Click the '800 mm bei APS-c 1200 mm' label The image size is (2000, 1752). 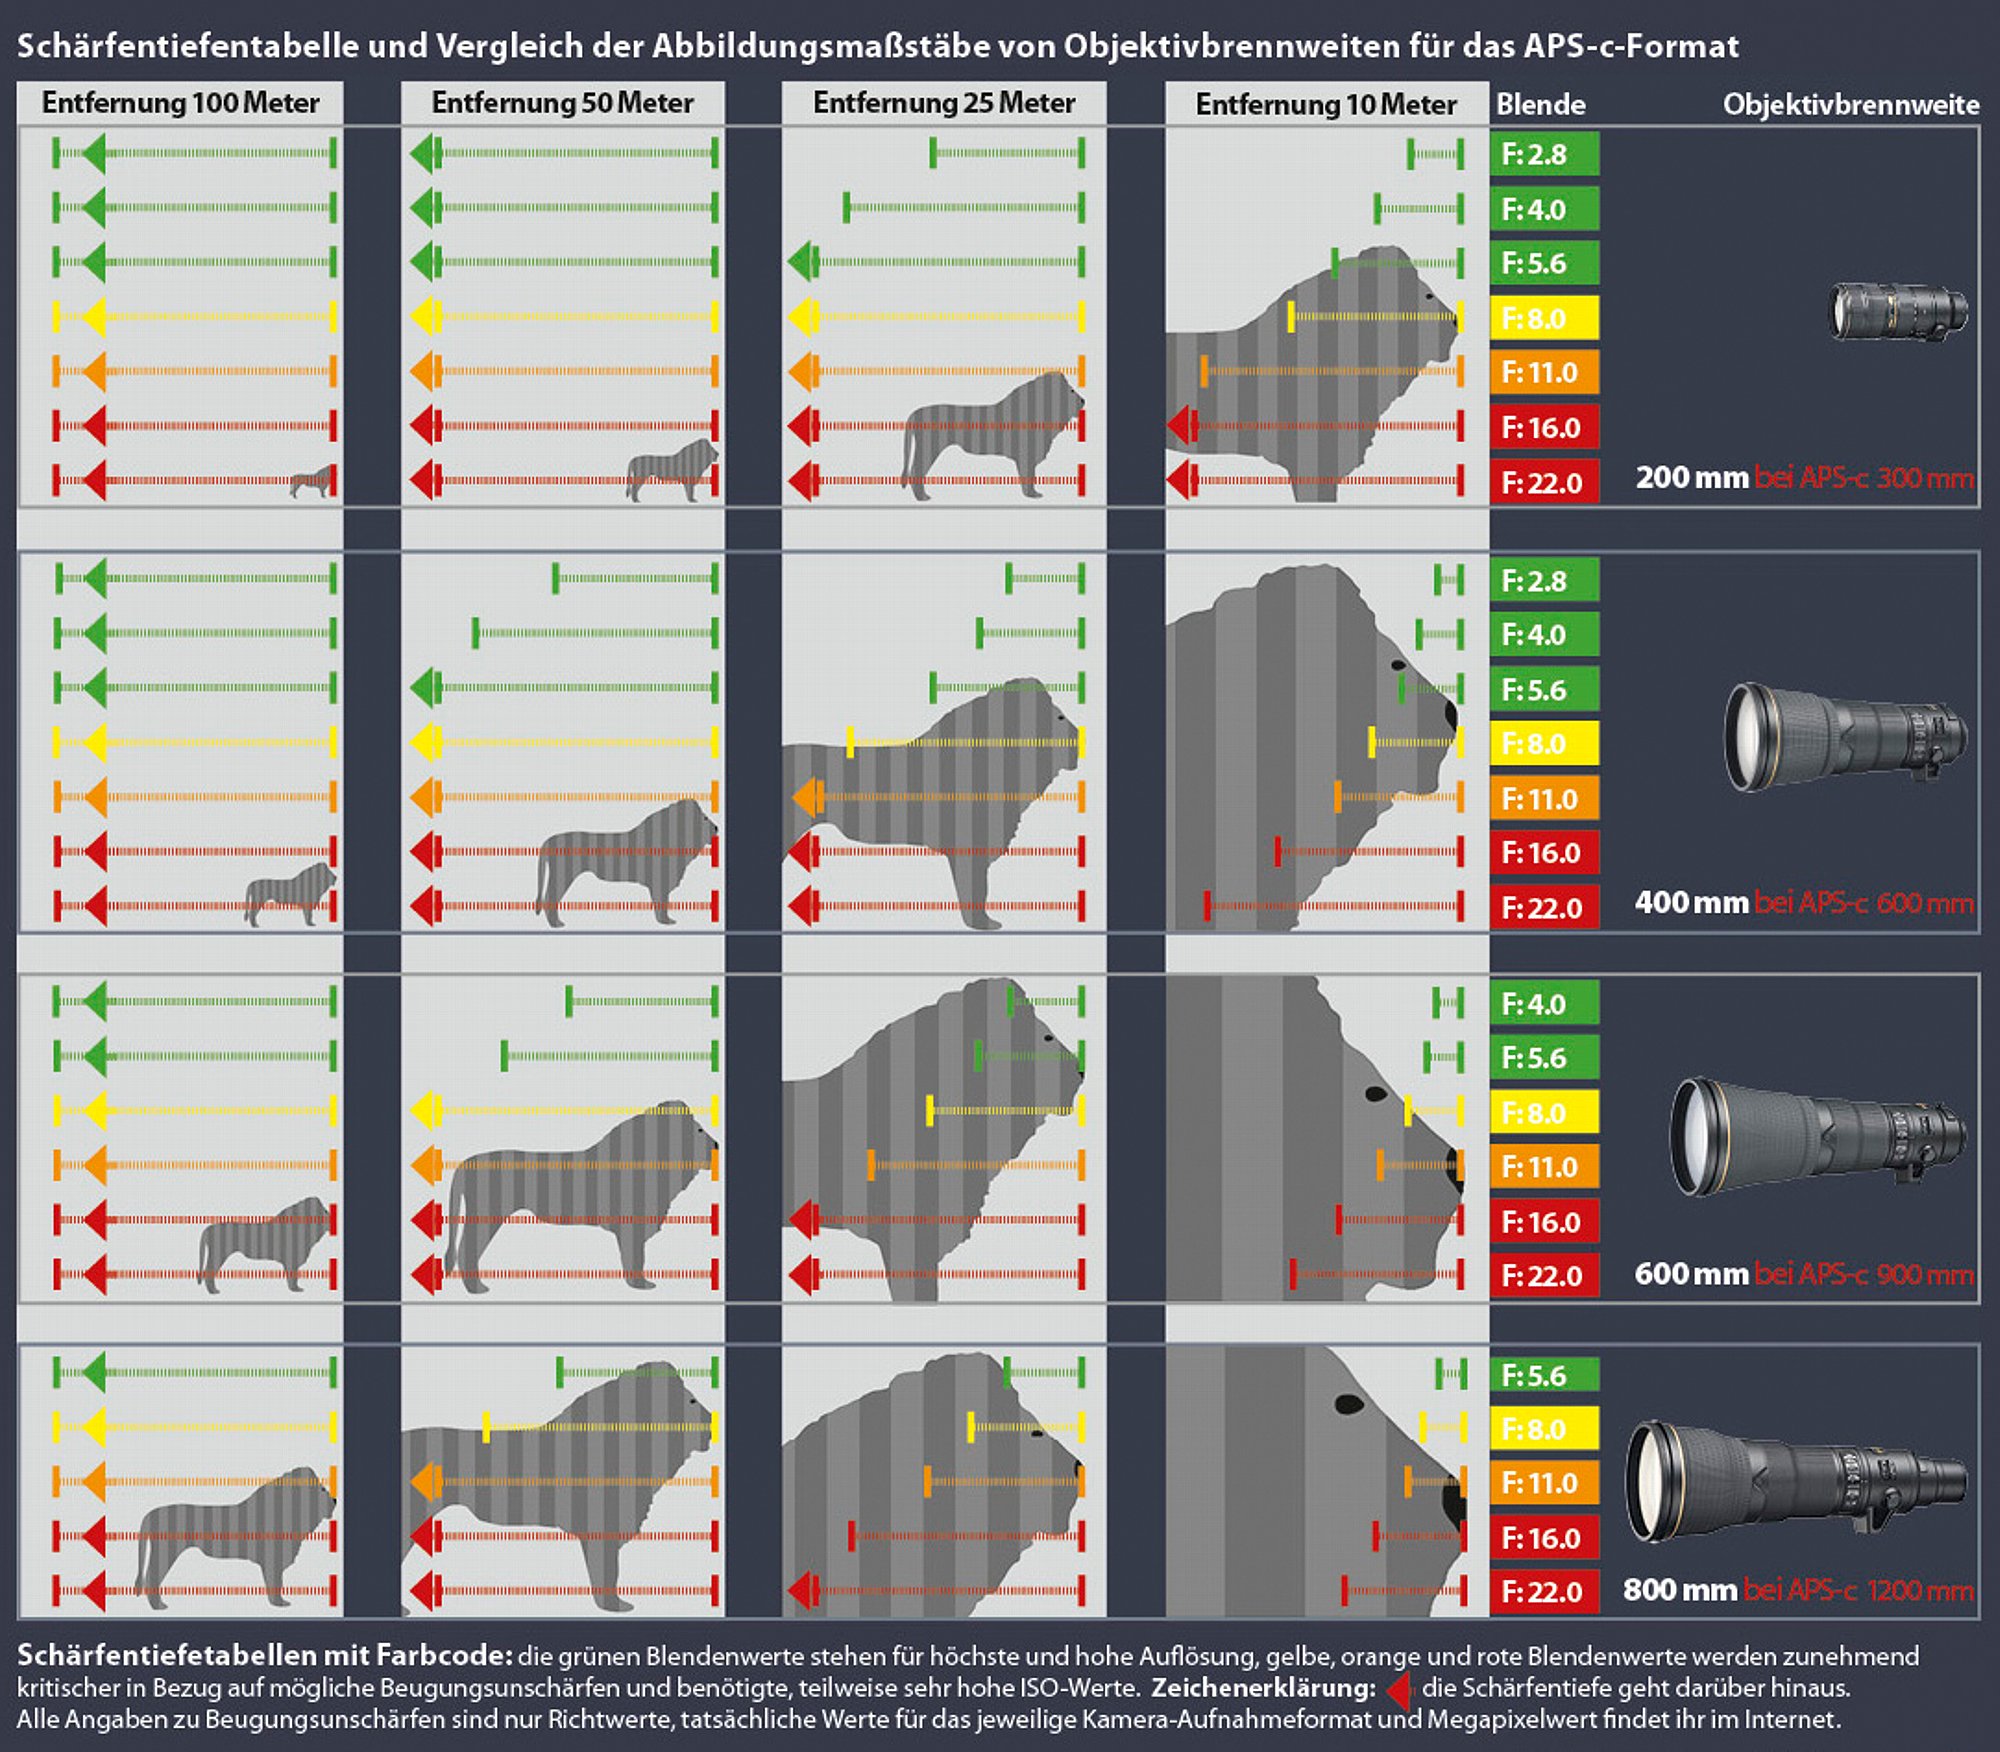click(1798, 1590)
